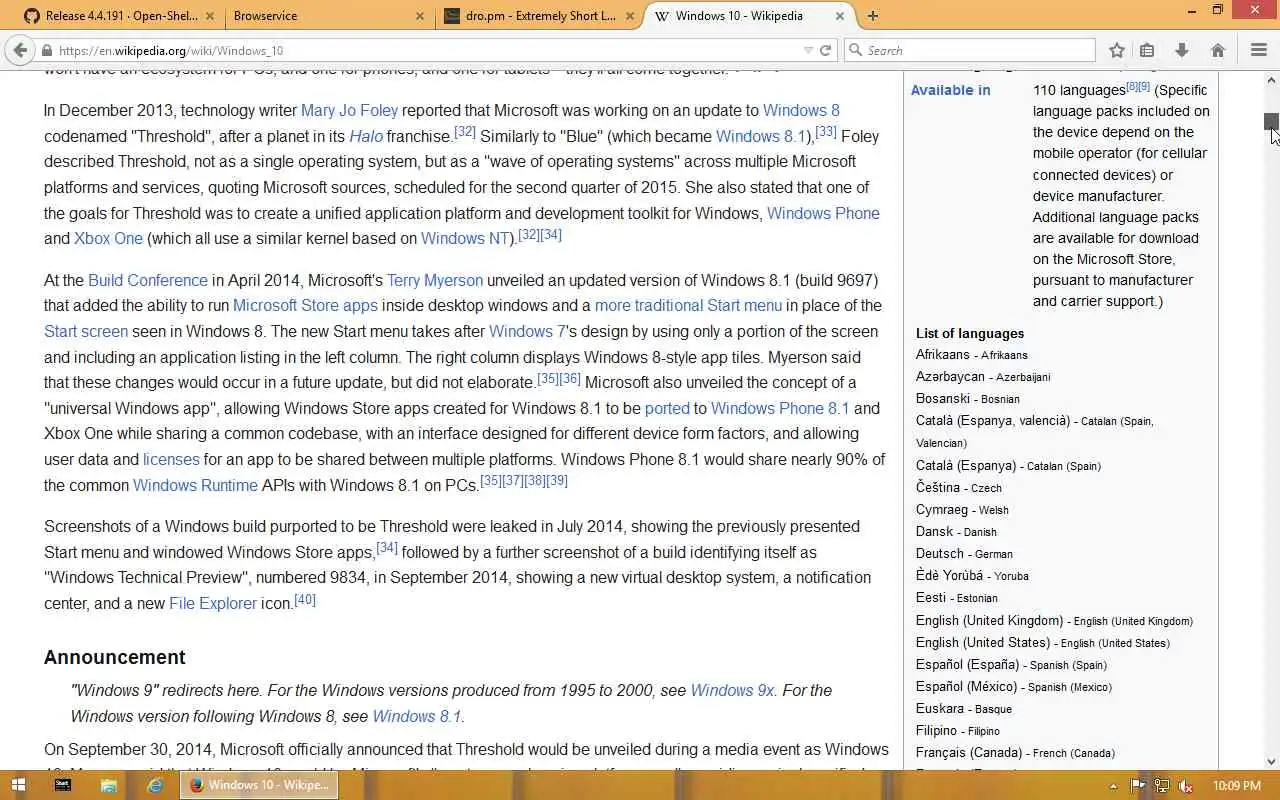Click the muted volume speaker tray icon
The width and height of the screenshot is (1280, 800).
tap(1186, 786)
